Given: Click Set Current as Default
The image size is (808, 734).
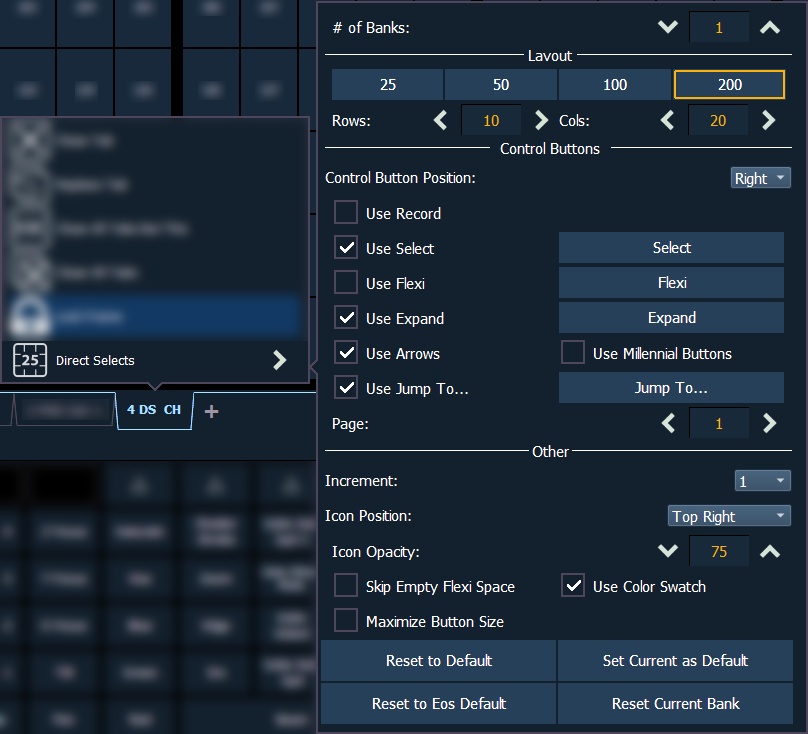Looking at the screenshot, I should 675,661.
